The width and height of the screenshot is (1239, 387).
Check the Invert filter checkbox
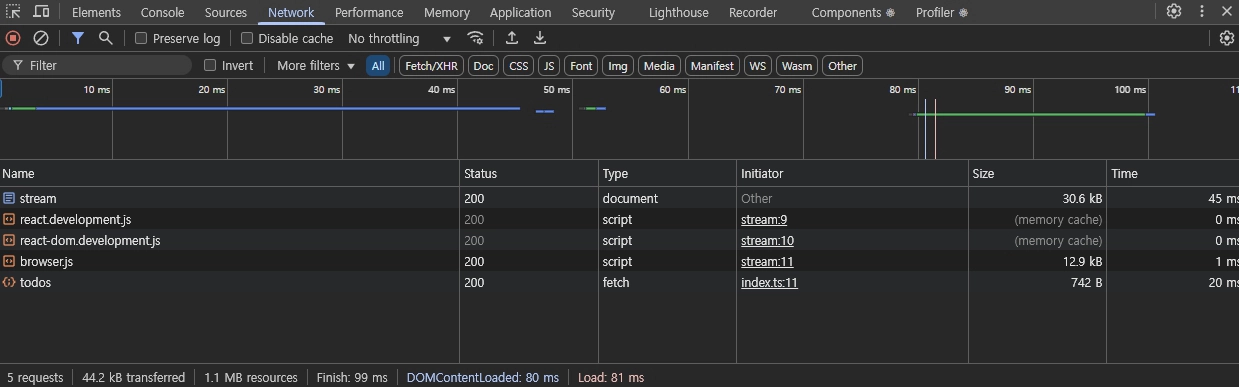click(x=210, y=65)
